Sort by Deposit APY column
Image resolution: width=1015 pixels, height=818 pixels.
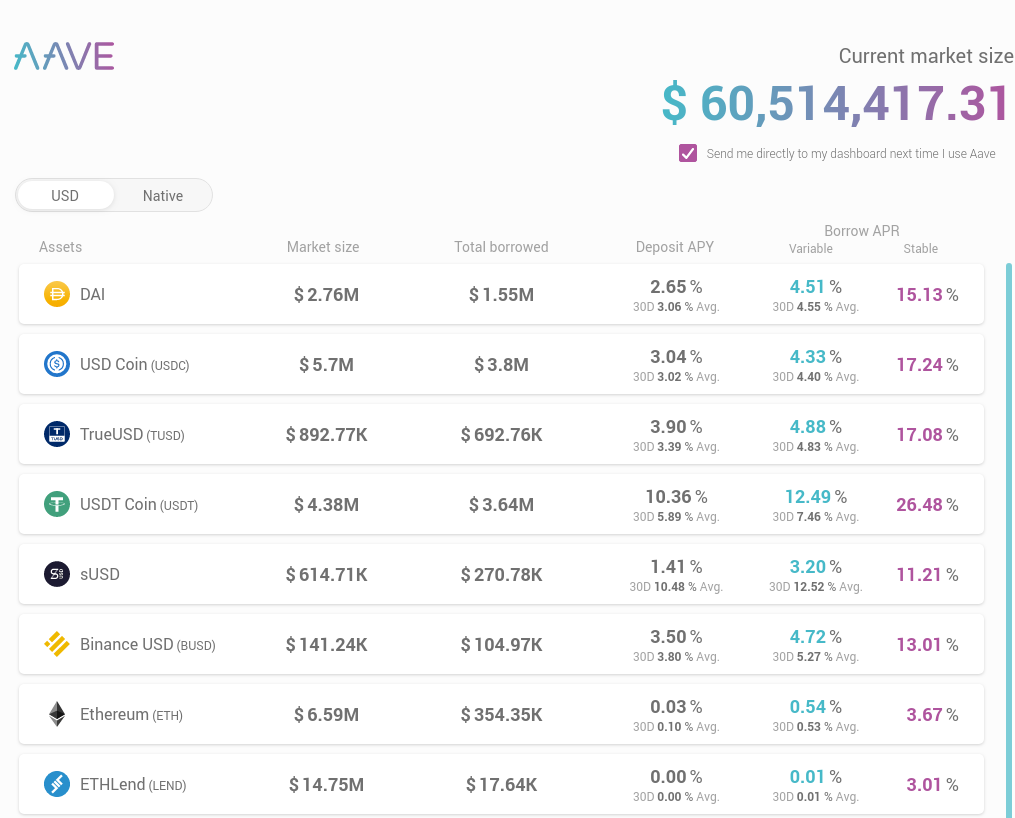pos(675,247)
